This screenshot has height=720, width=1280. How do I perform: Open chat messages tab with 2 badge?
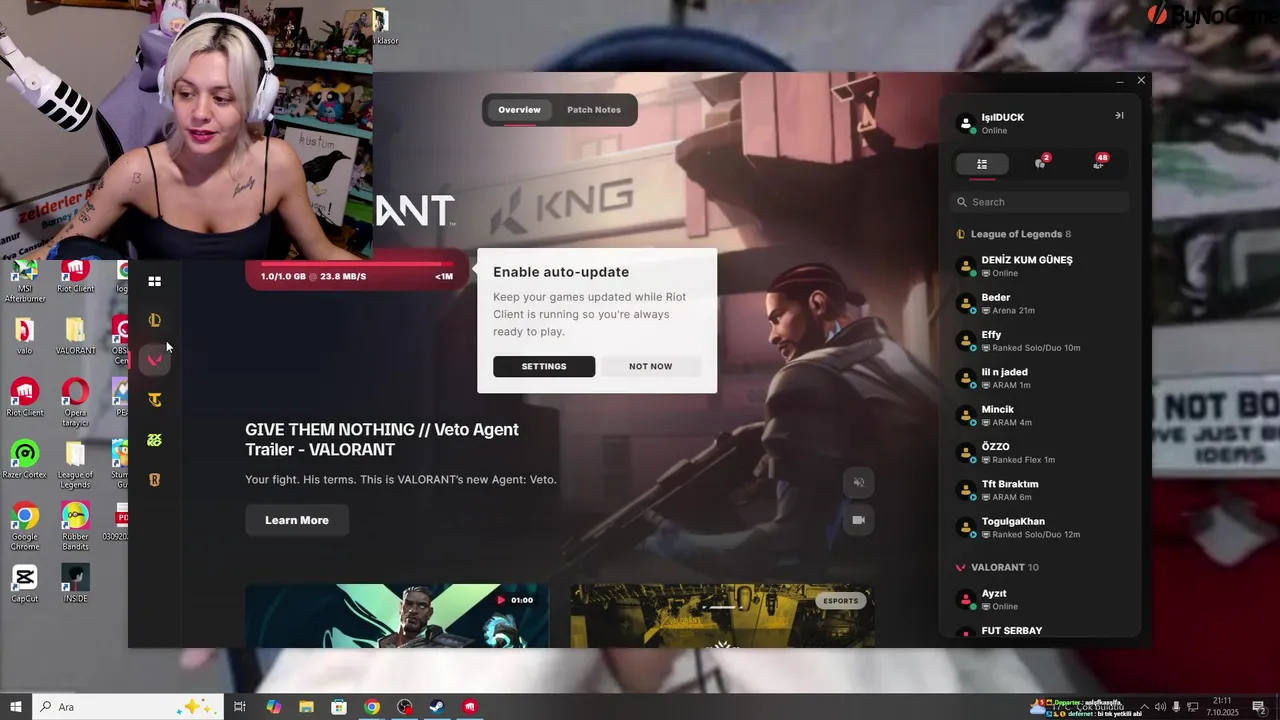(1040, 164)
